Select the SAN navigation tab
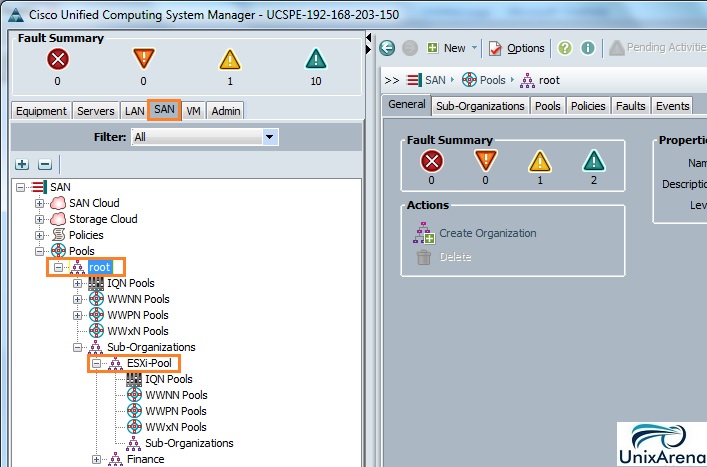This screenshot has width=707, height=467. [164, 110]
